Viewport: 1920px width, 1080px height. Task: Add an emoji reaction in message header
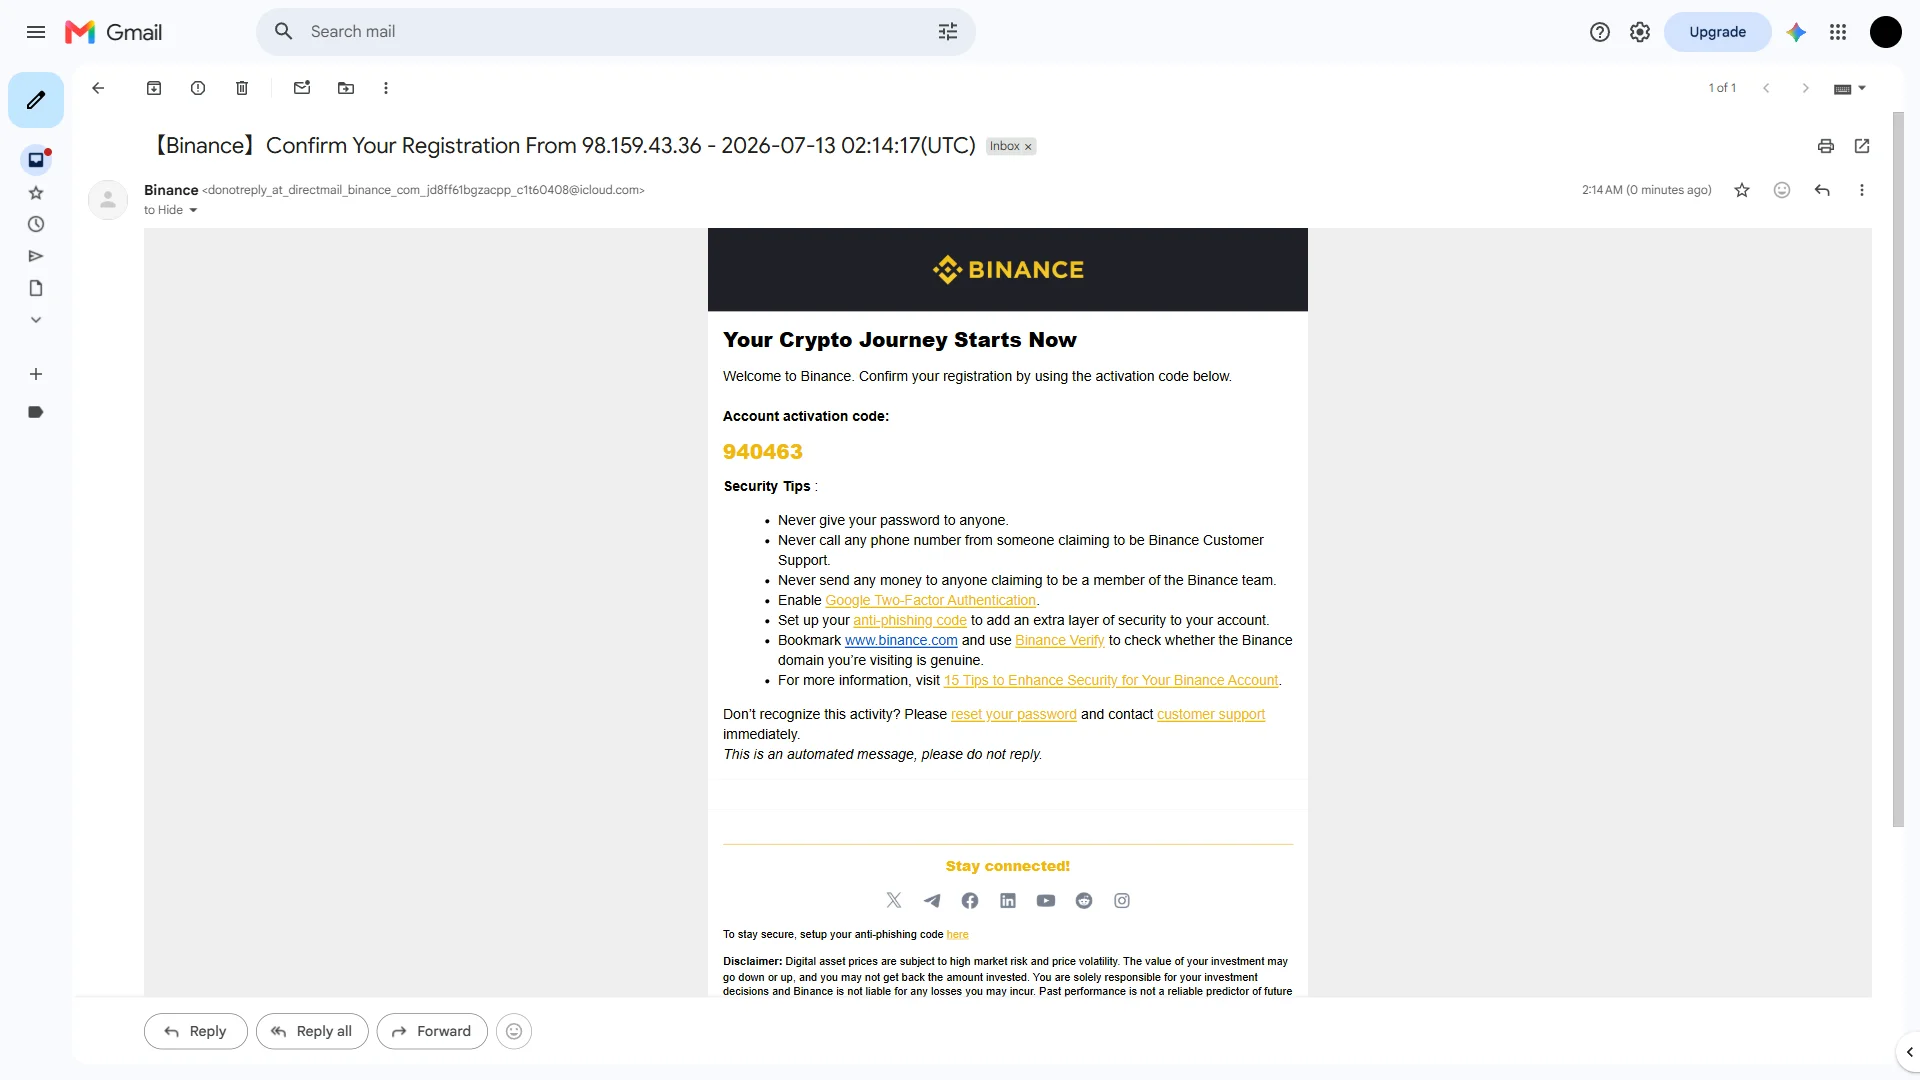(x=1782, y=190)
